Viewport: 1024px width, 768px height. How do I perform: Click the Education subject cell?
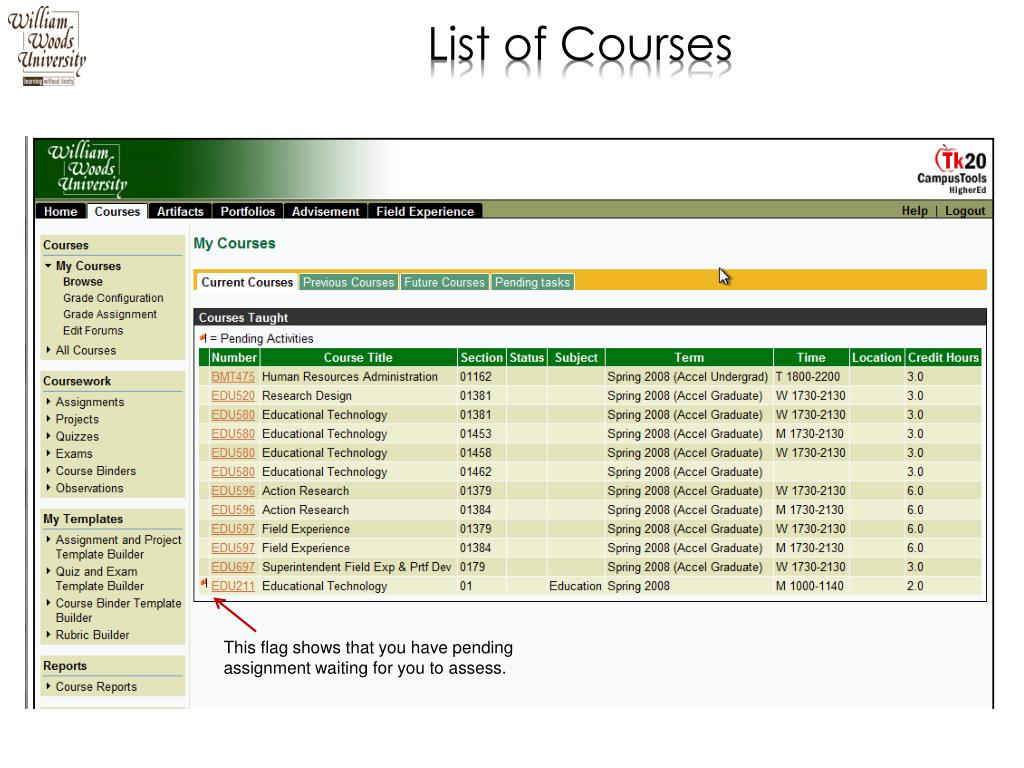point(575,586)
